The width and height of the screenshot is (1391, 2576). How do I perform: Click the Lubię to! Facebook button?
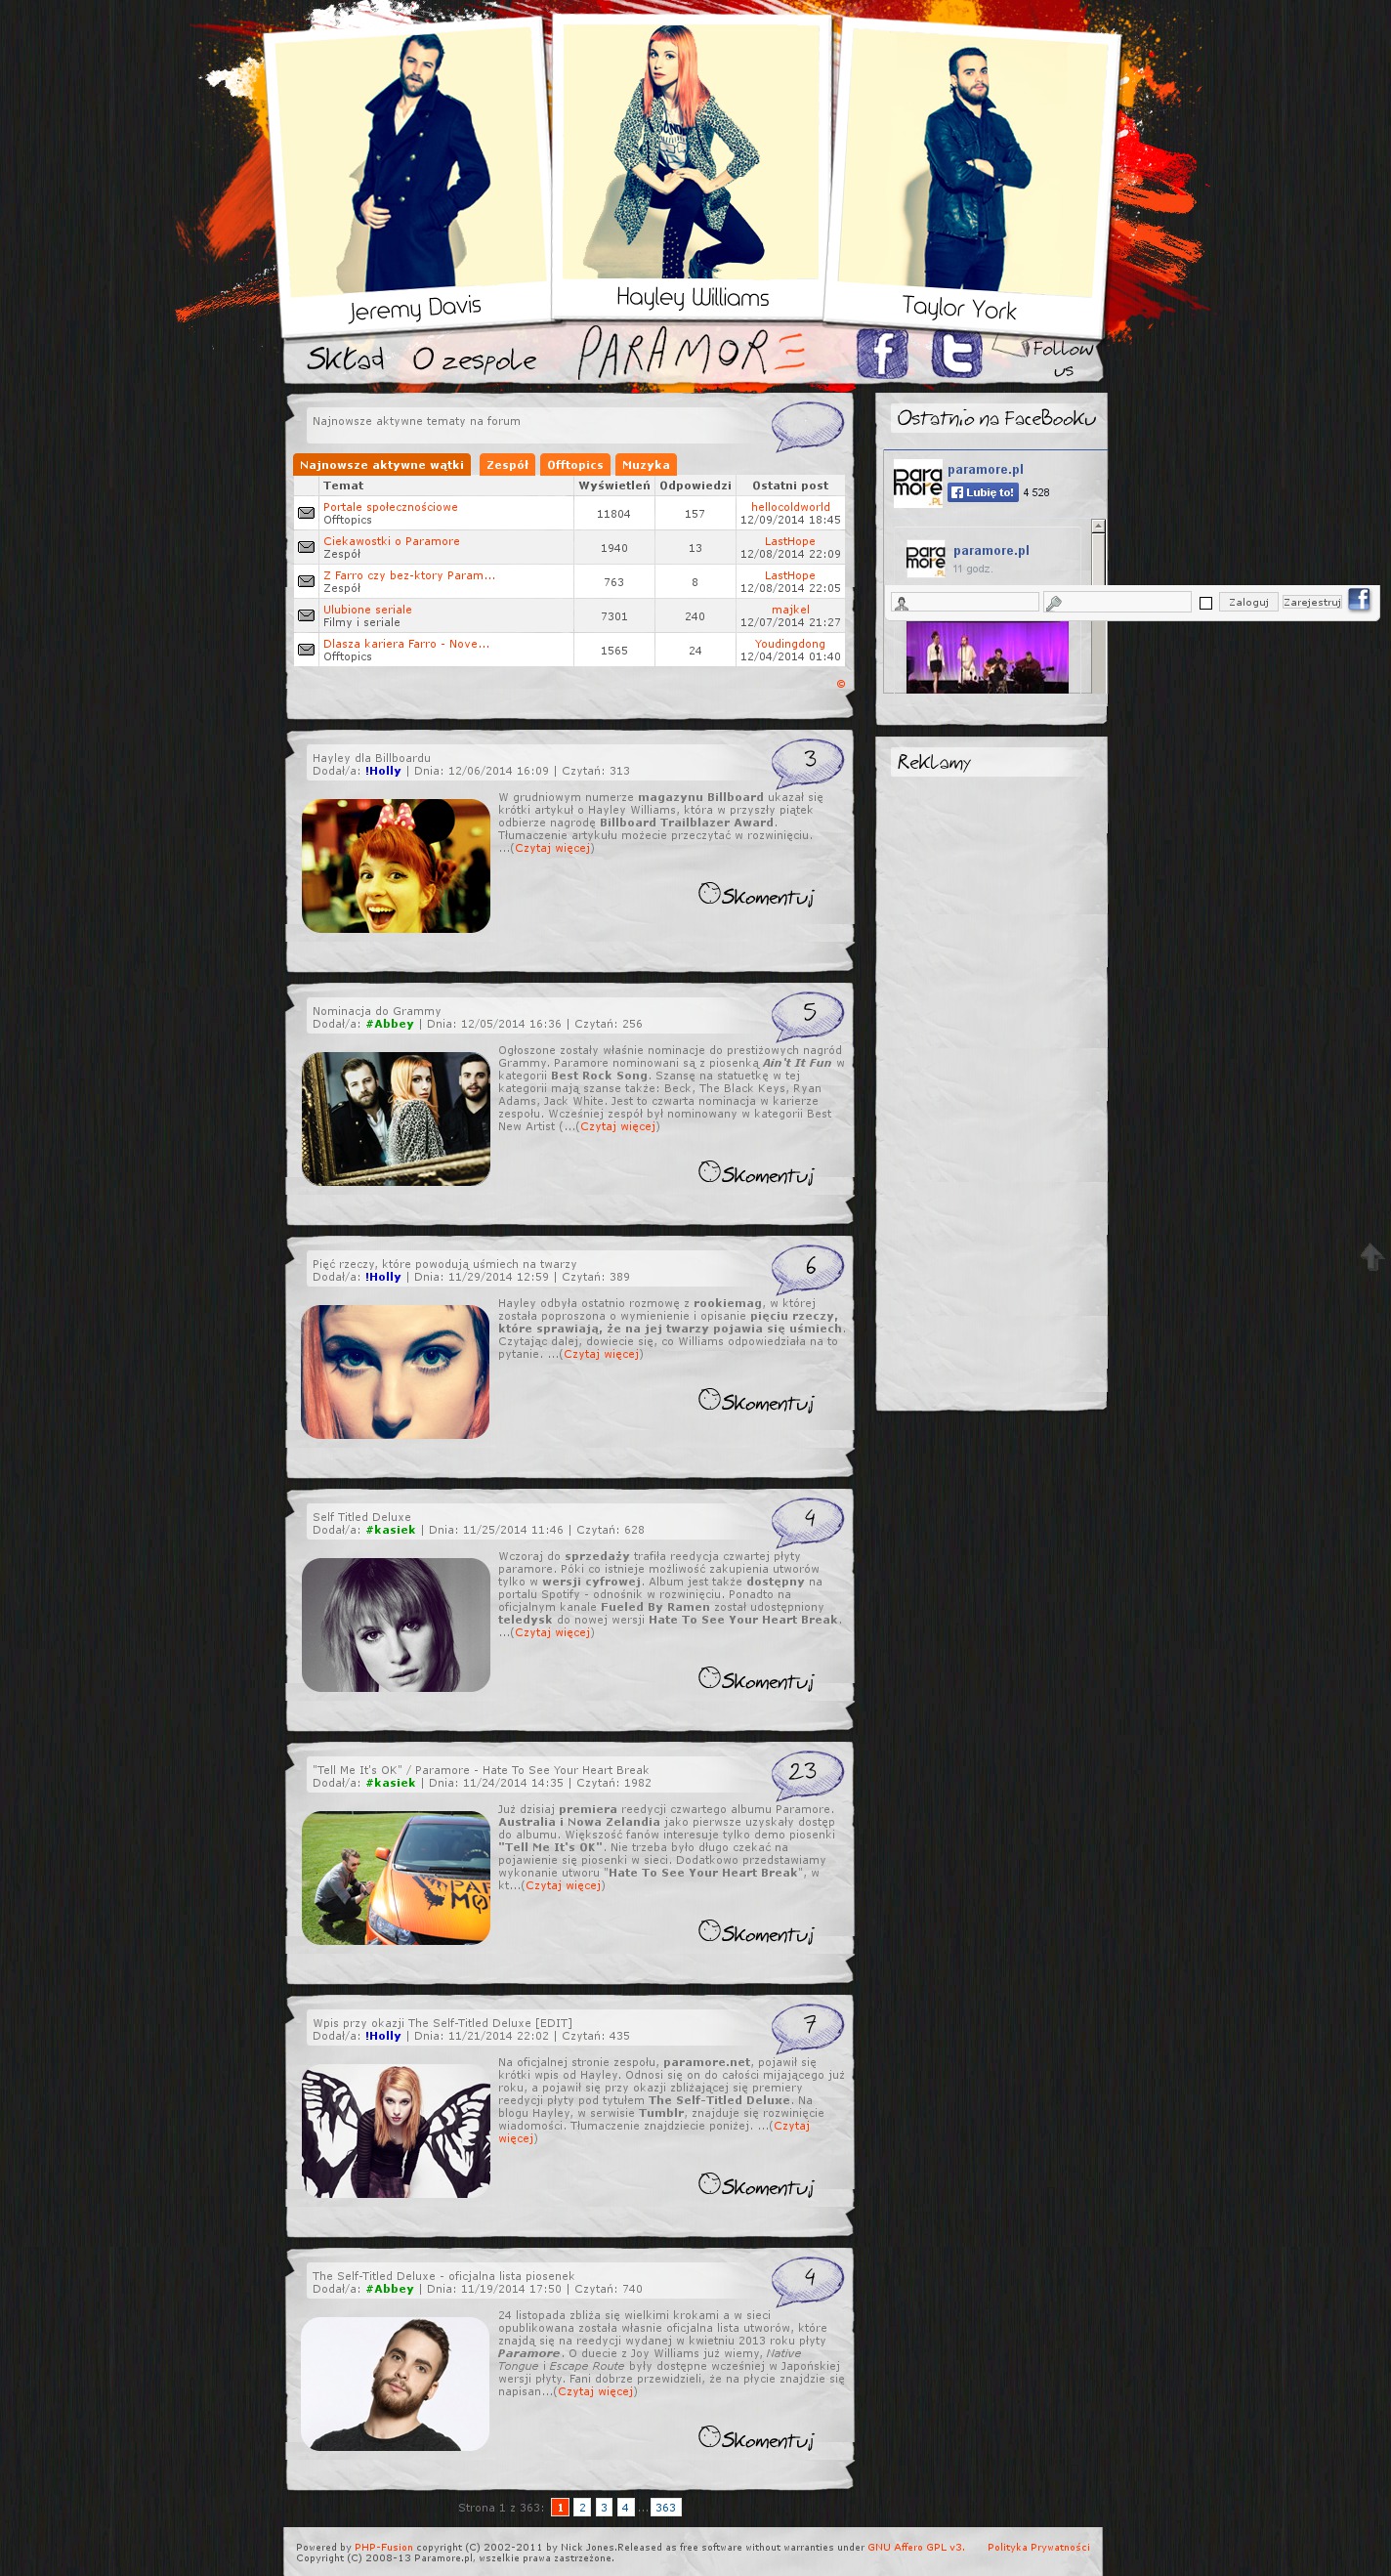point(982,492)
